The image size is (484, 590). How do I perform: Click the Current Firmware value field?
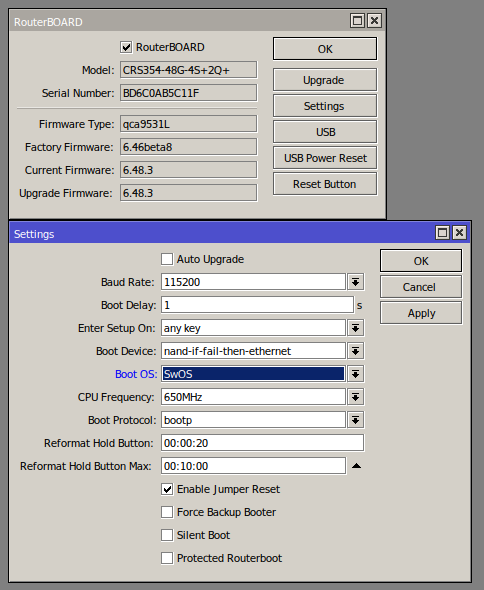[x=189, y=170]
